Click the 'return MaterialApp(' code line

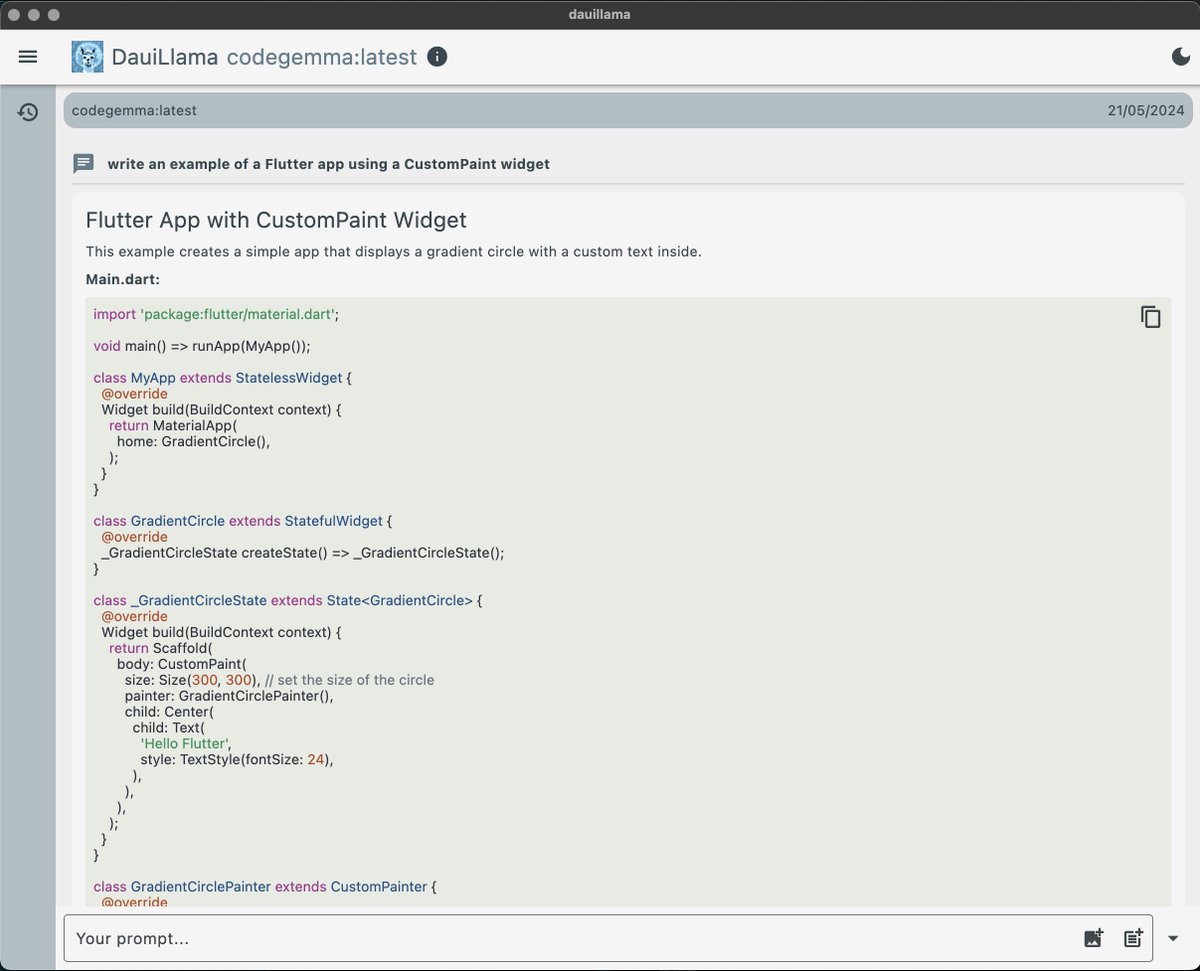pyautogui.click(x=173, y=425)
